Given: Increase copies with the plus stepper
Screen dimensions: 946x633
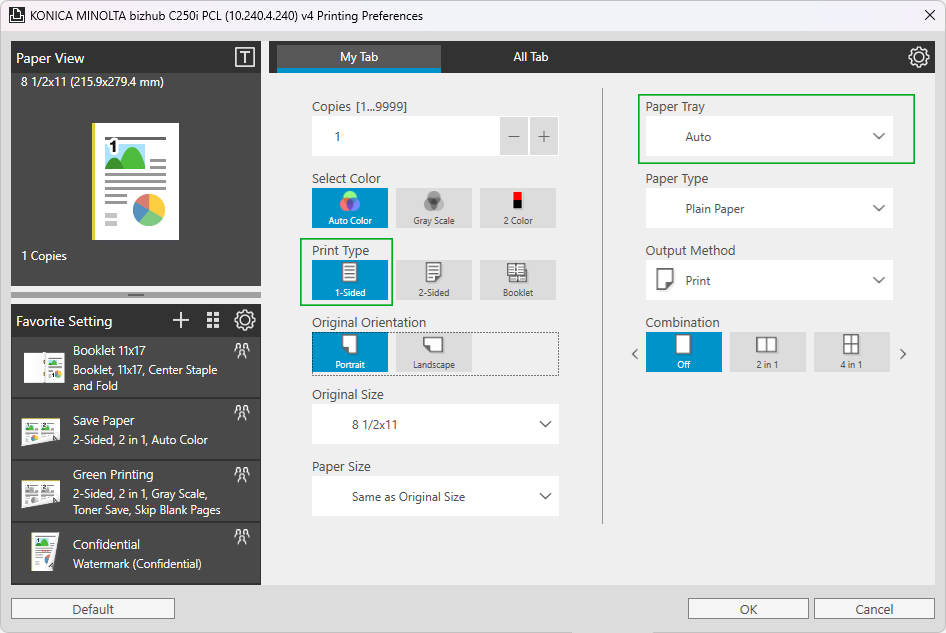Looking at the screenshot, I should pyautogui.click(x=543, y=137).
